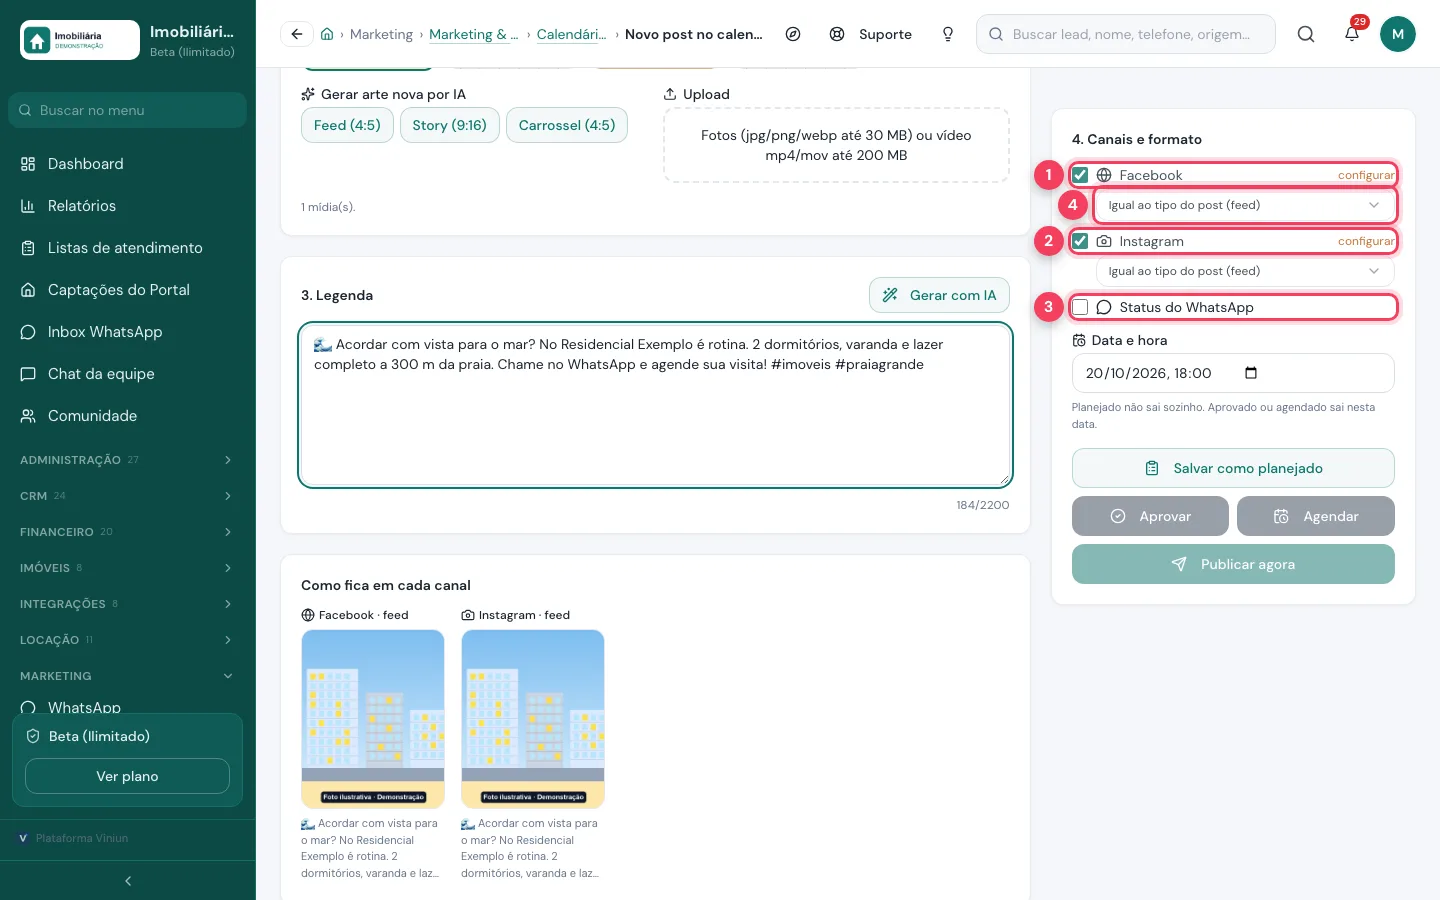Open the lightbulb tips icon

(948, 34)
